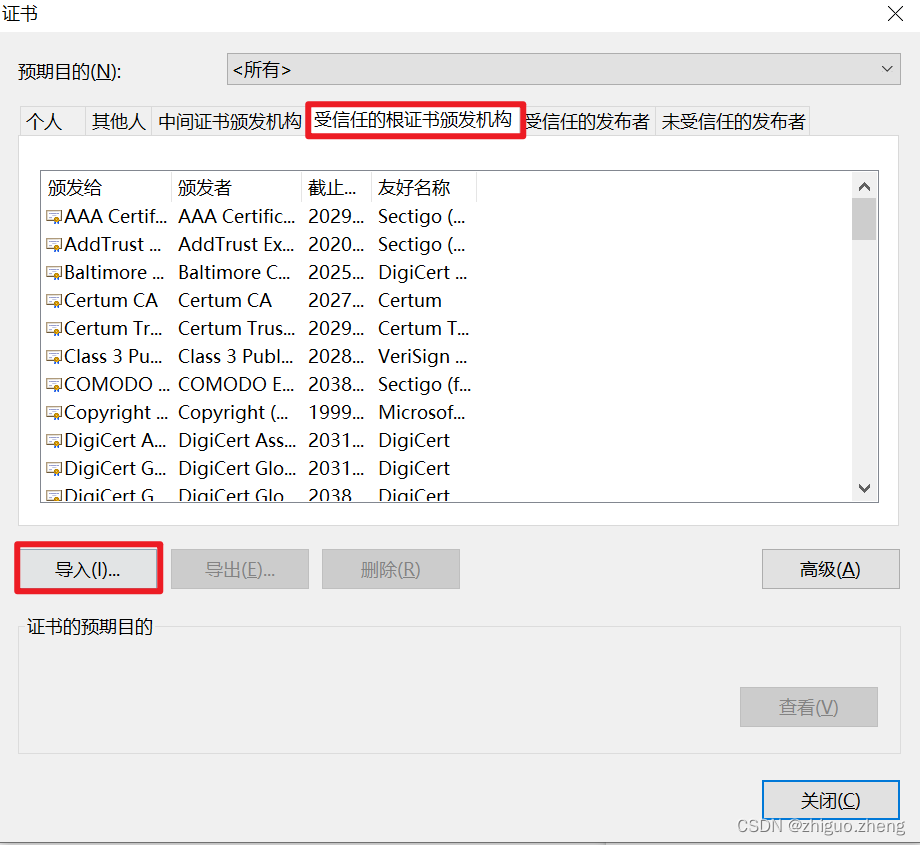Click issuer AddTrust Ex... cell
The width and height of the screenshot is (920, 845).
click(x=236, y=244)
